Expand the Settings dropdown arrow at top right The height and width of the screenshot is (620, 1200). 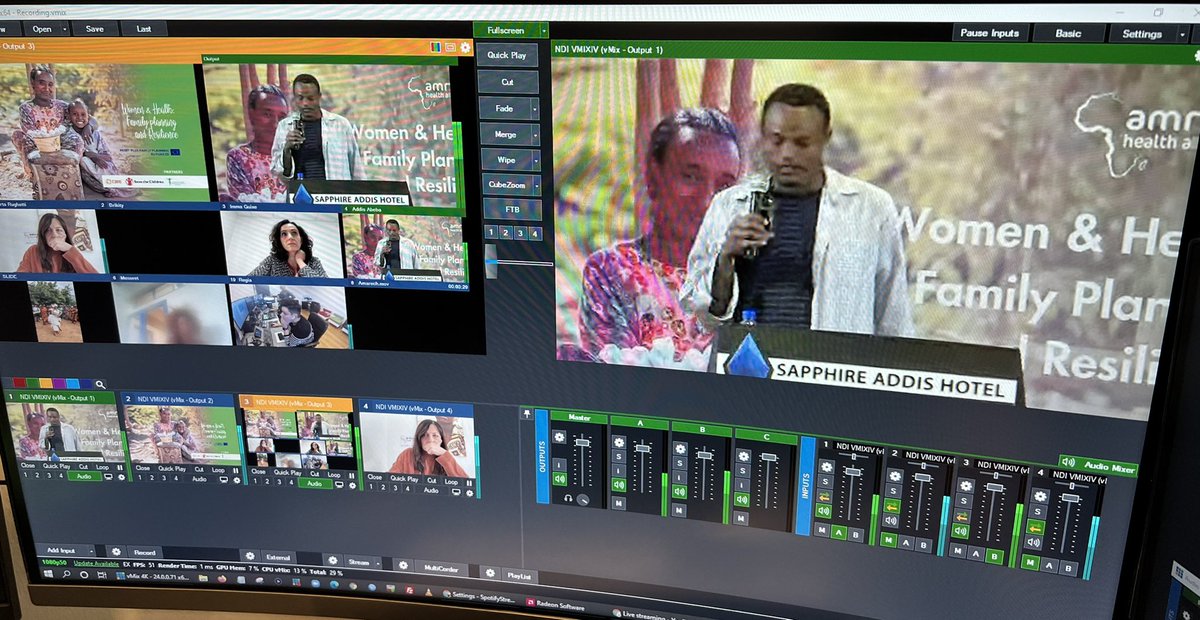pos(1183,33)
